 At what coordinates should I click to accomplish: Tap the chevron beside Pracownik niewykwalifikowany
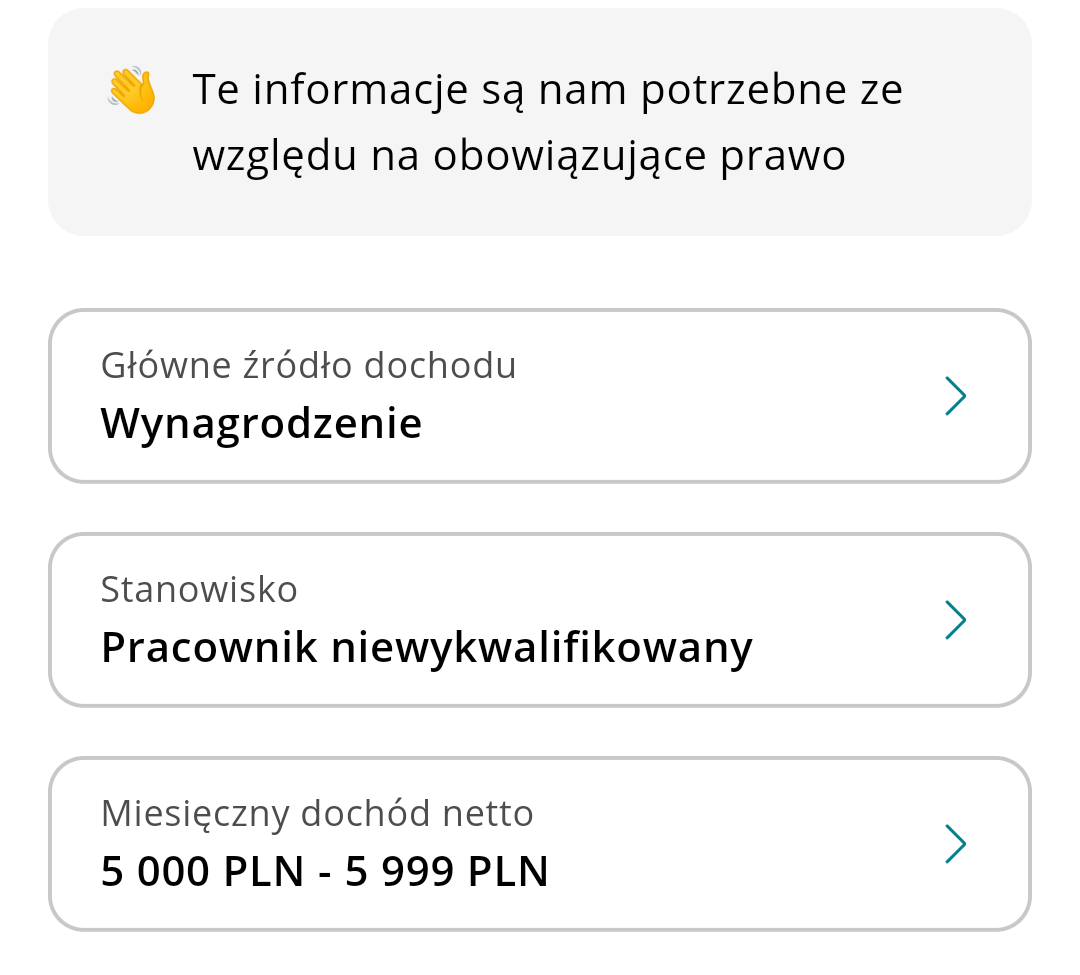(x=955, y=620)
